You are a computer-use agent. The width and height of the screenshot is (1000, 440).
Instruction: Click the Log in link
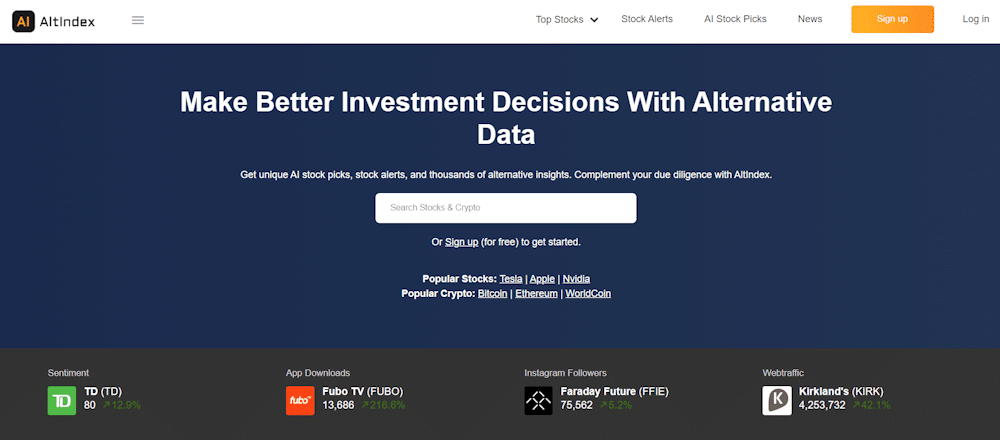coord(976,19)
